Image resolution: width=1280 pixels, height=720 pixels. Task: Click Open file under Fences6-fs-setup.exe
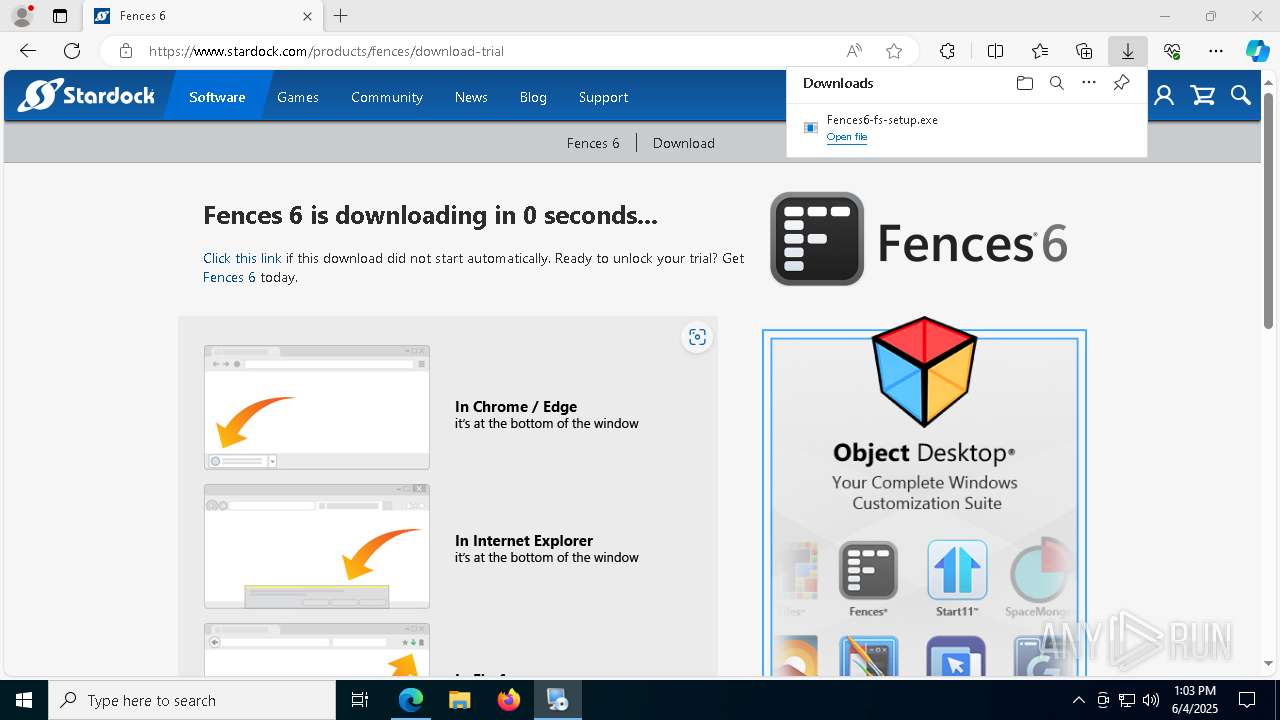pyautogui.click(x=847, y=137)
